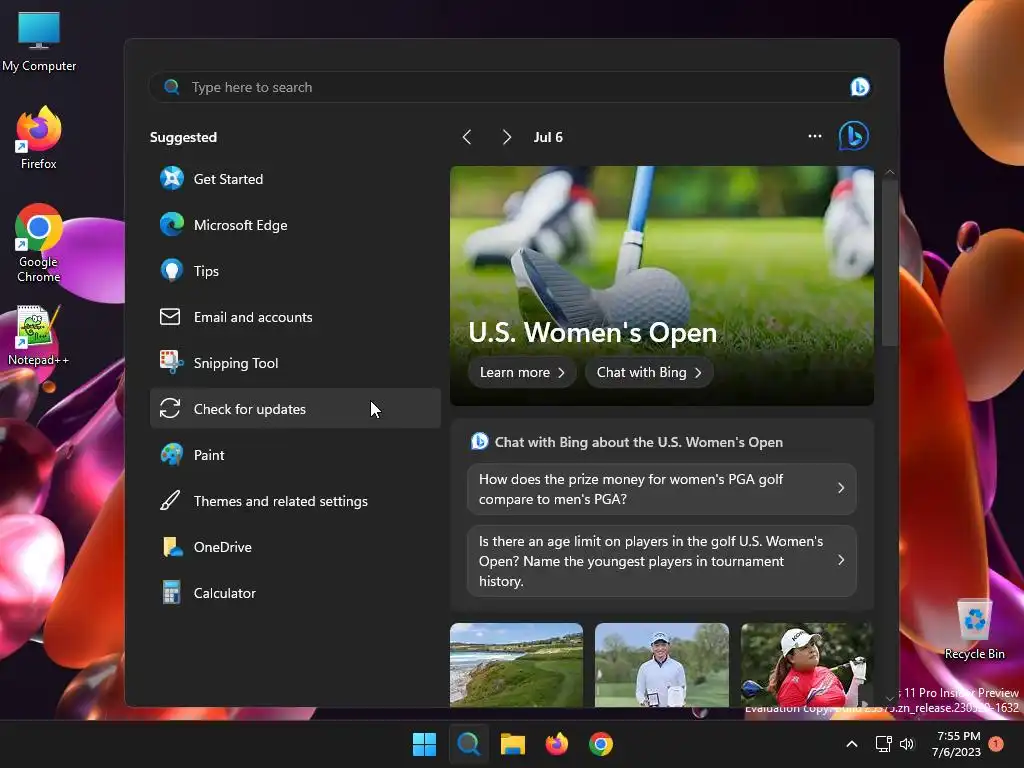Launch Microsoft Edge from suggestions

[x=295, y=225]
